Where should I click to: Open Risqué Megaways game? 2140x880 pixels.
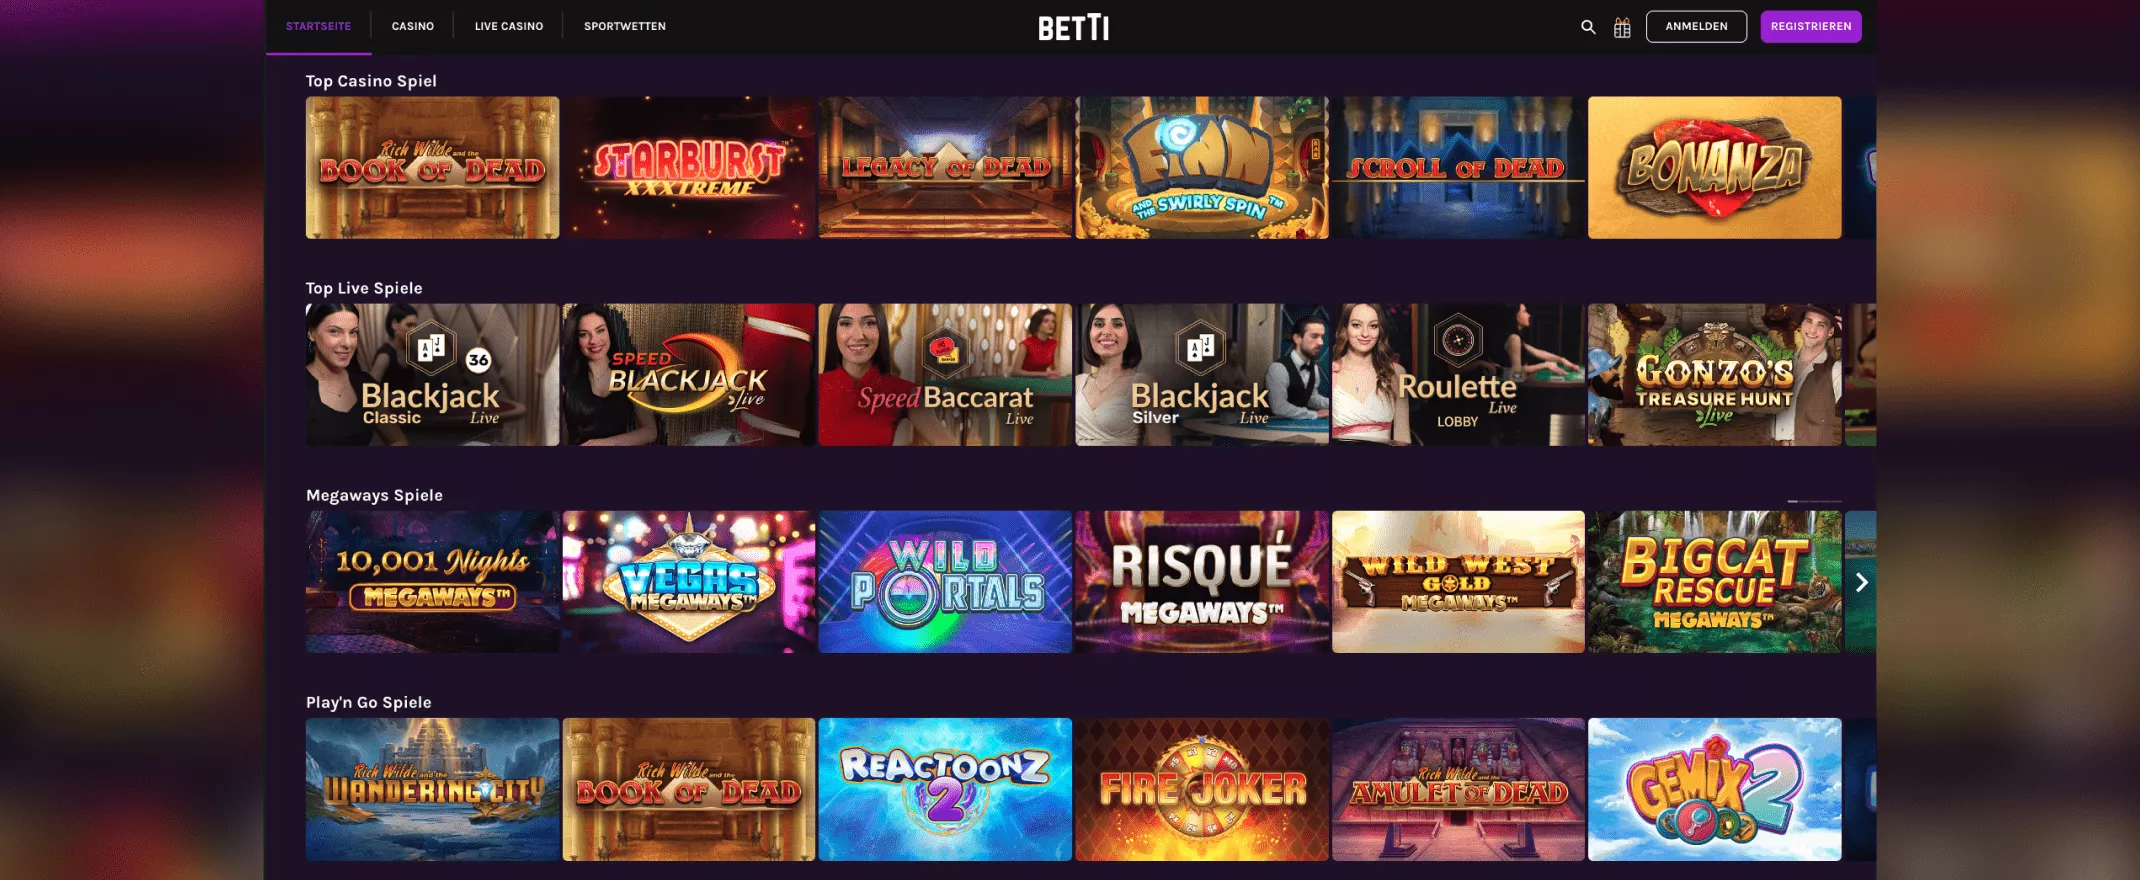1202,582
